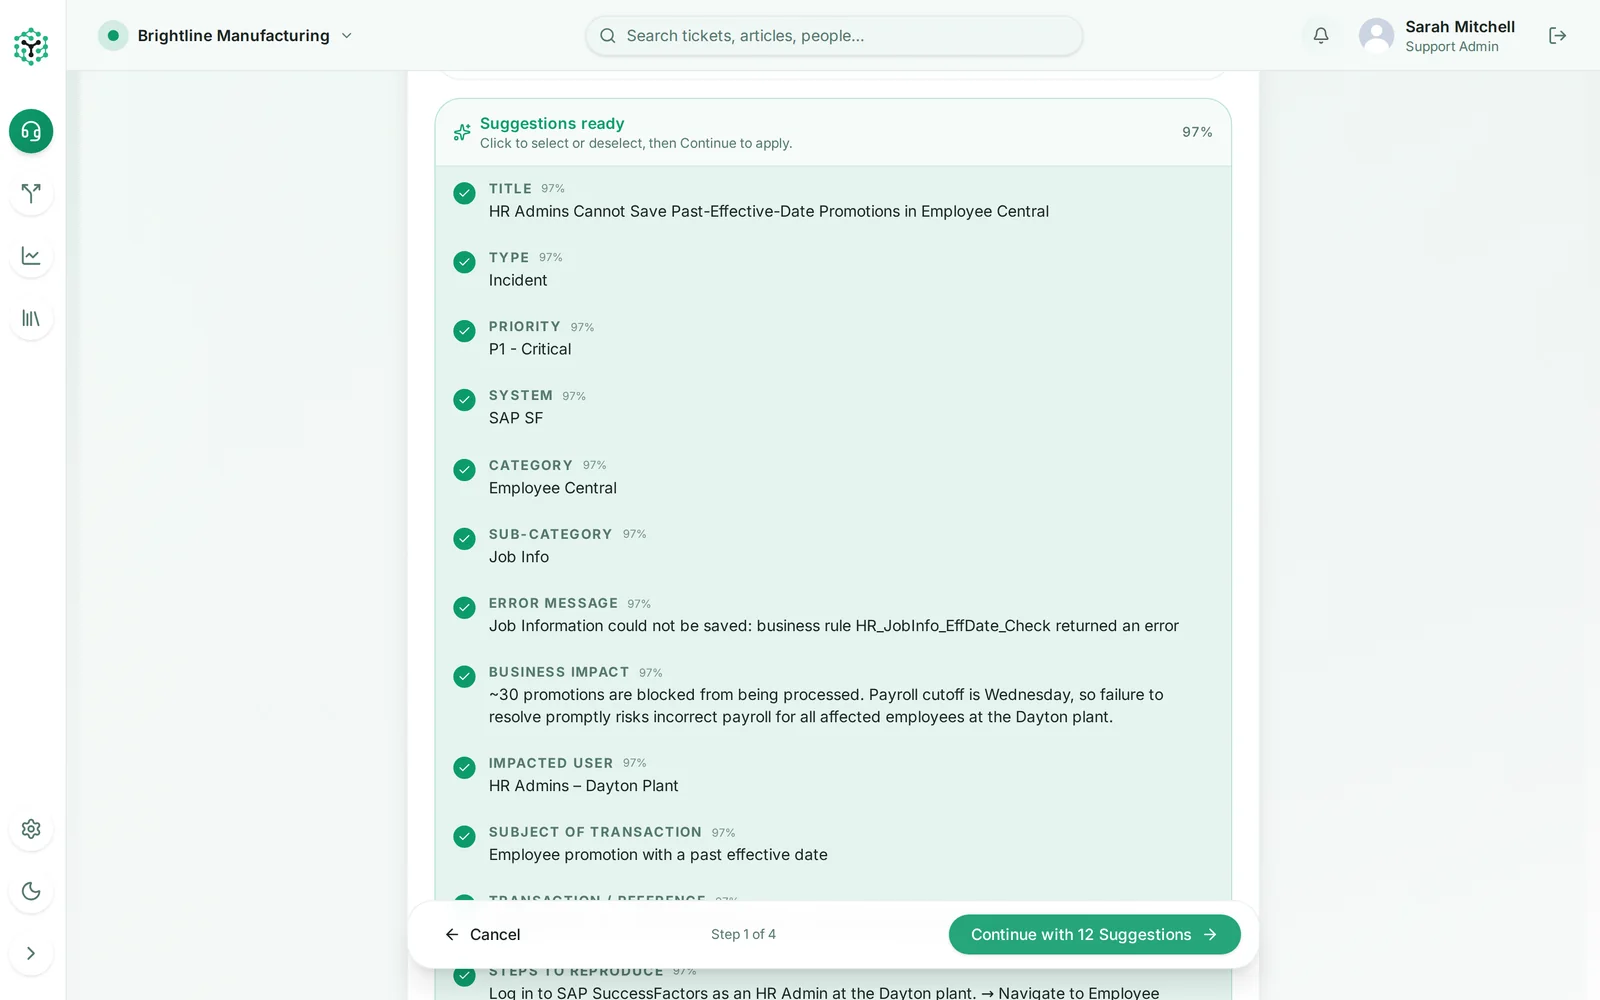1600x1000 pixels.
Task: Click the app logo in sidebar
Action: click(31, 46)
